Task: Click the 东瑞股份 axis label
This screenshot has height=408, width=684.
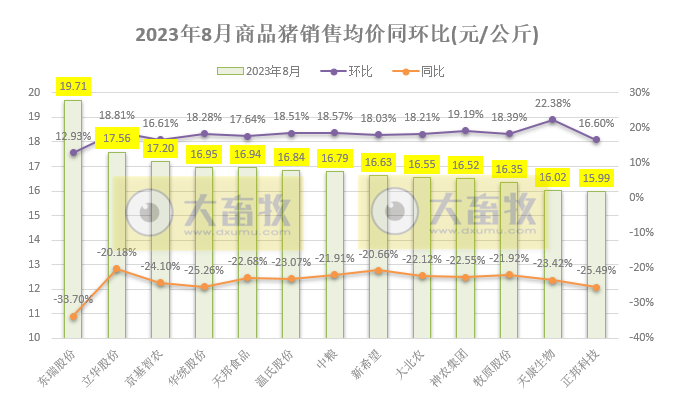Action: (x=56, y=368)
